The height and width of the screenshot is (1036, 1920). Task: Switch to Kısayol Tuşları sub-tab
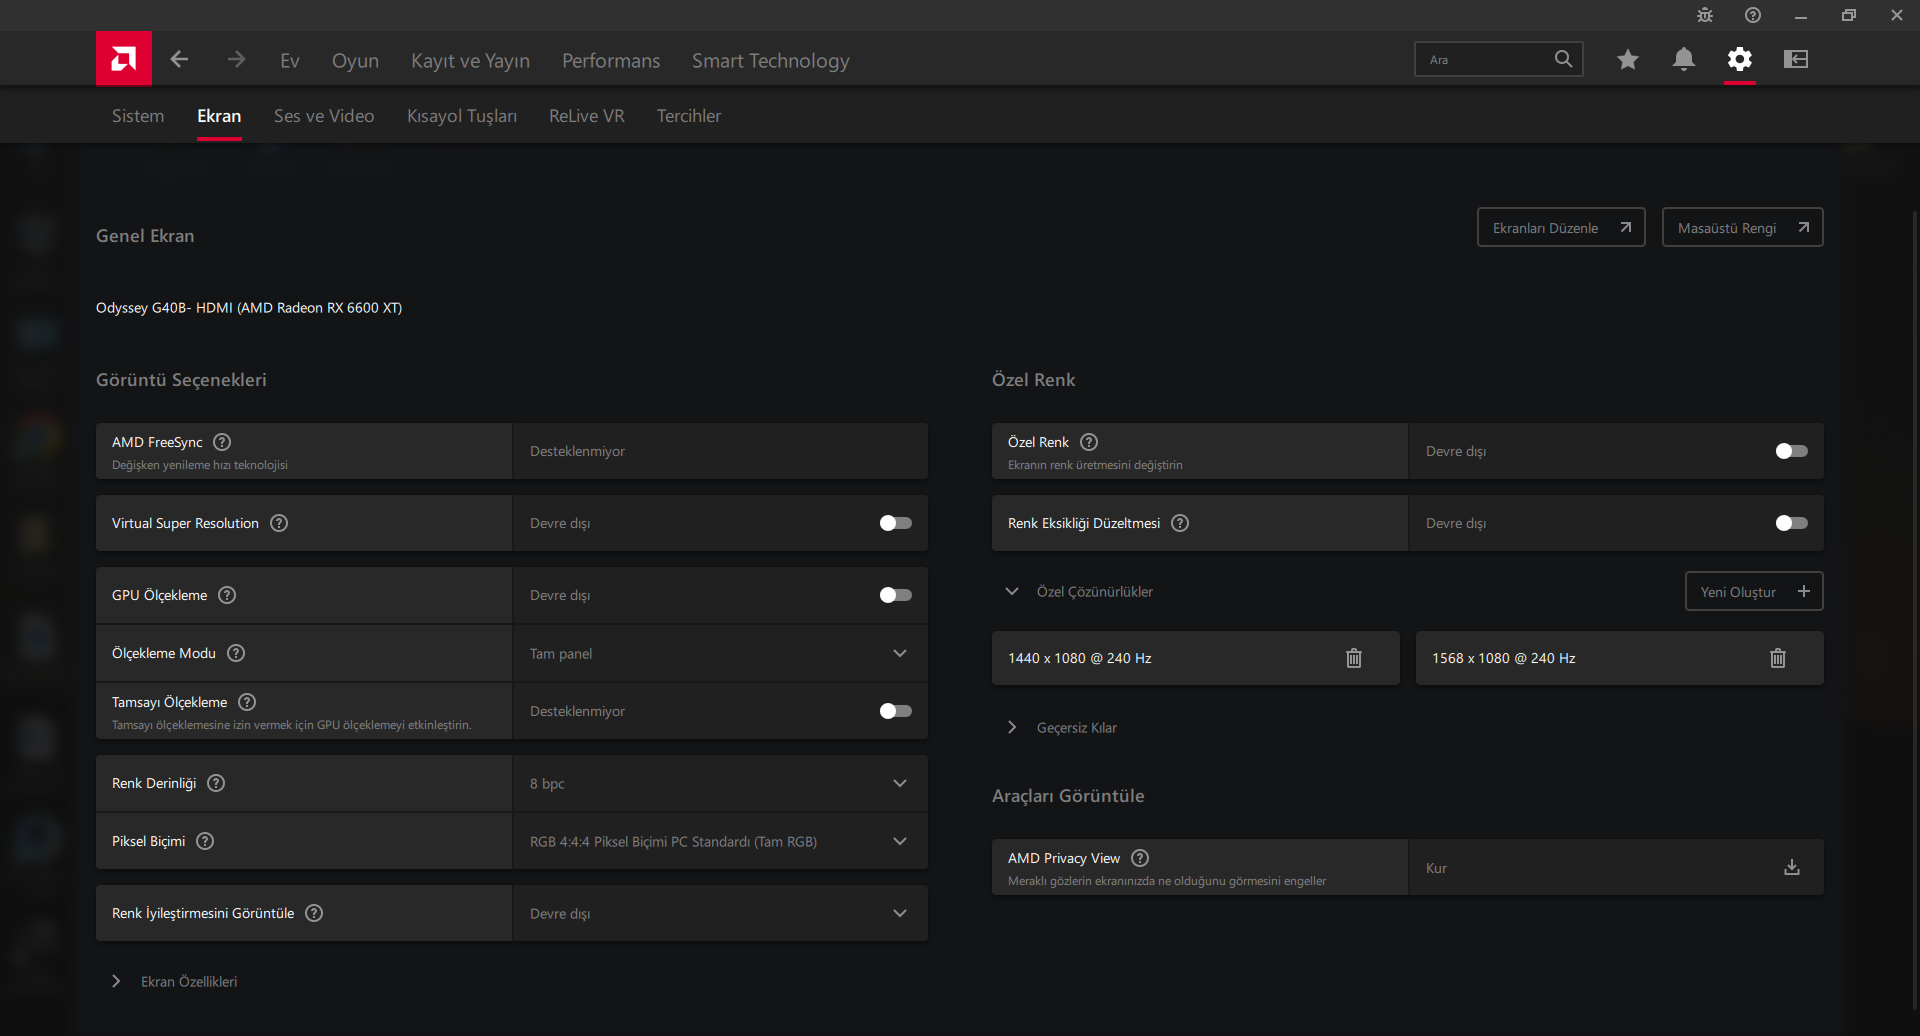pos(462,116)
